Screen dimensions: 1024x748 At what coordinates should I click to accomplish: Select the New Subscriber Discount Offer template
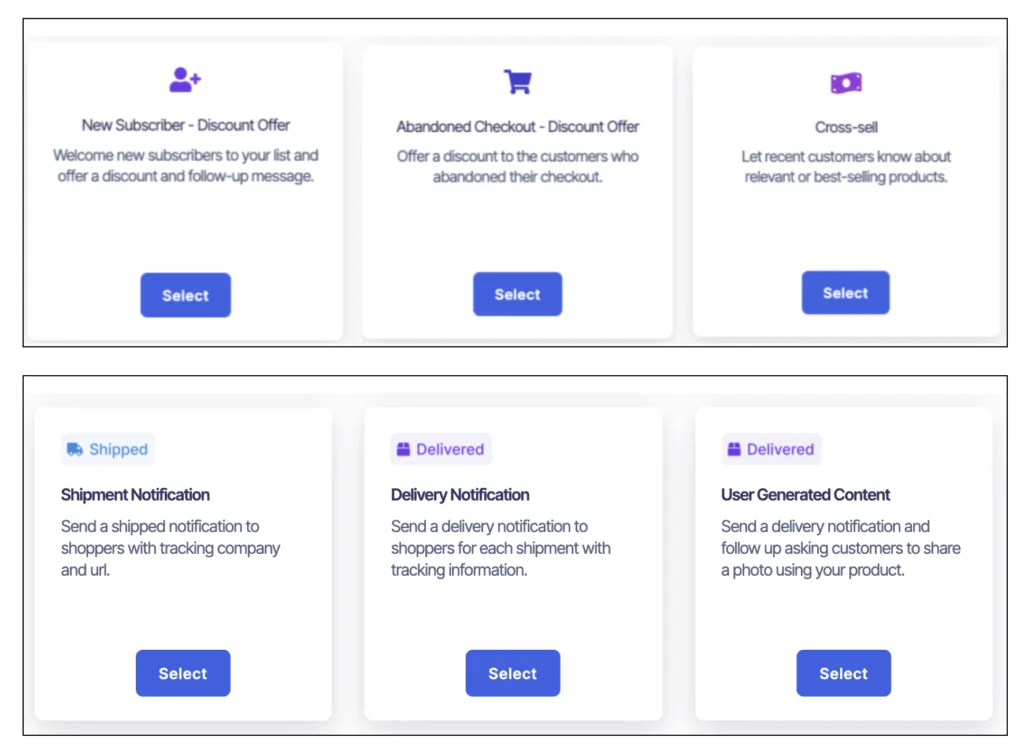(x=185, y=295)
